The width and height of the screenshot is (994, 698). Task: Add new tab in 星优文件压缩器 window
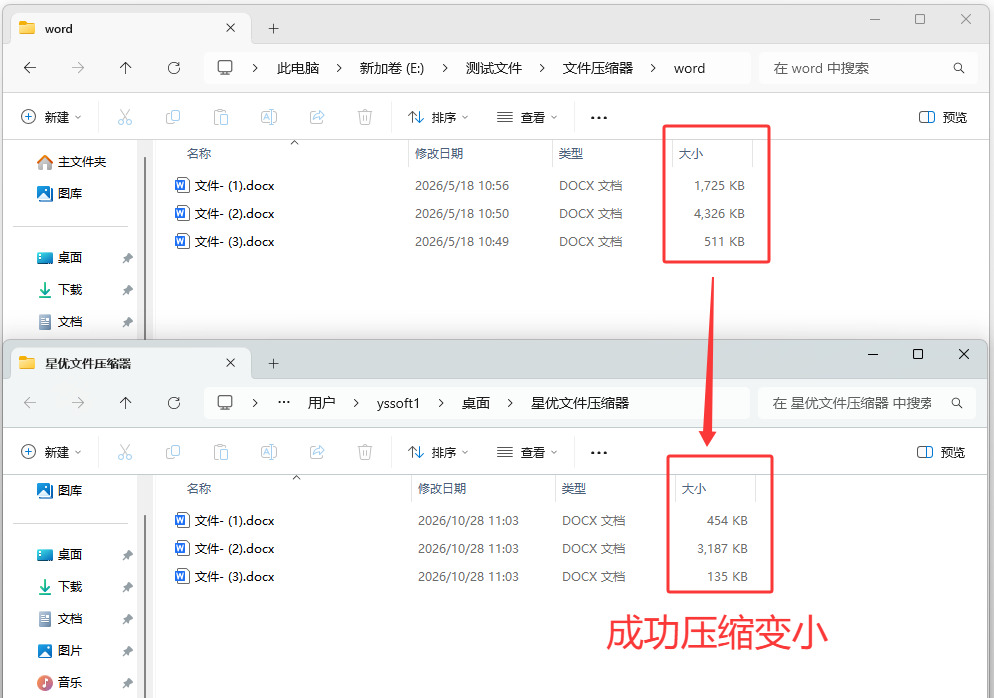click(x=273, y=363)
